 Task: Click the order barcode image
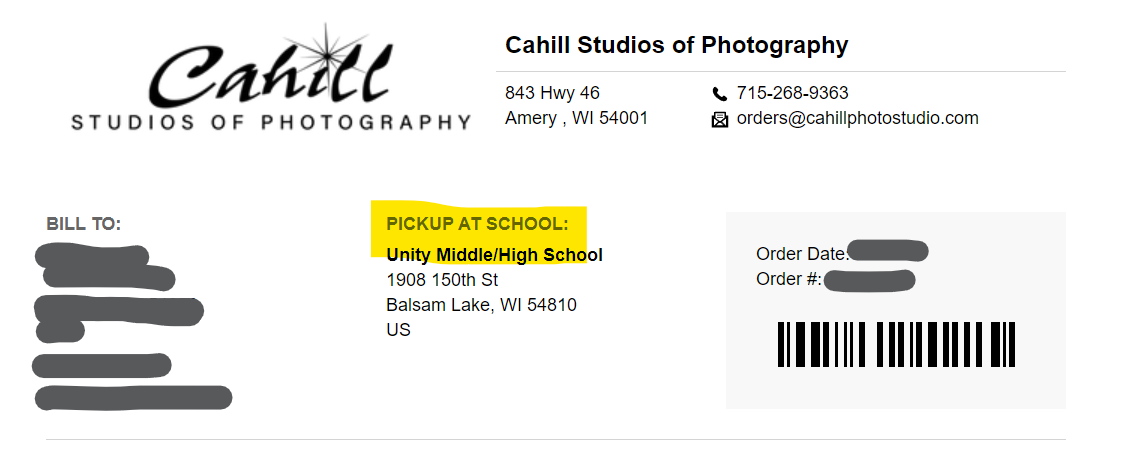896,345
